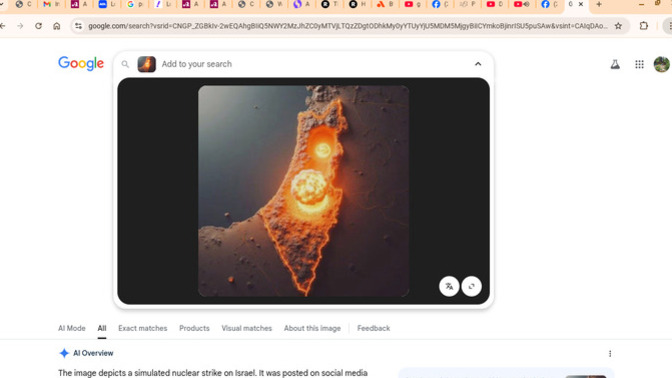
Task: Click the small image thumbnail in search box
Action: (147, 64)
